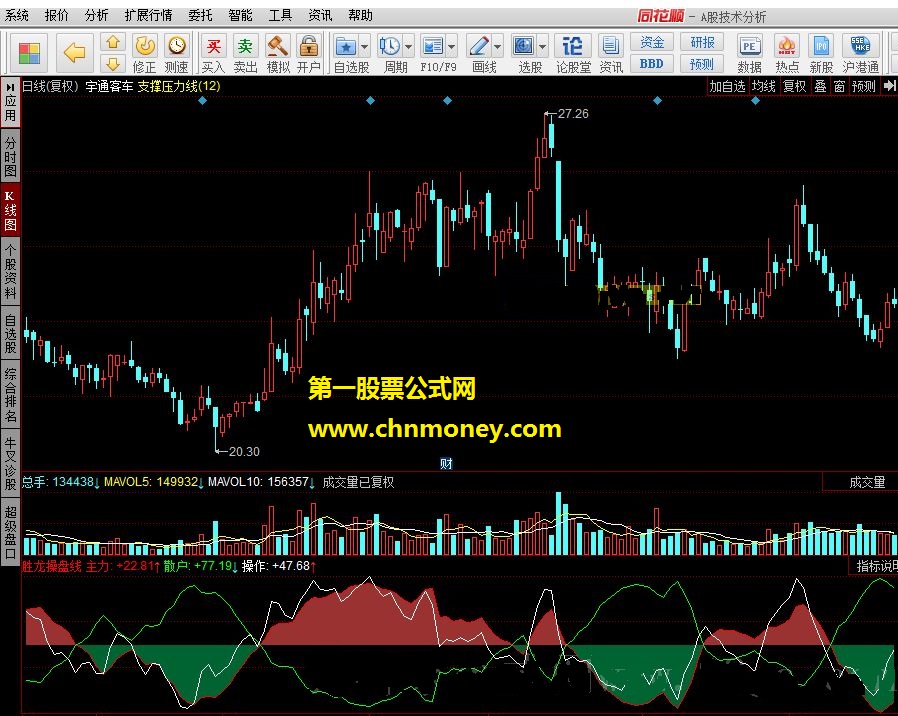
Task: Expand the 周期 period dropdown arrow
Action: pos(408,47)
